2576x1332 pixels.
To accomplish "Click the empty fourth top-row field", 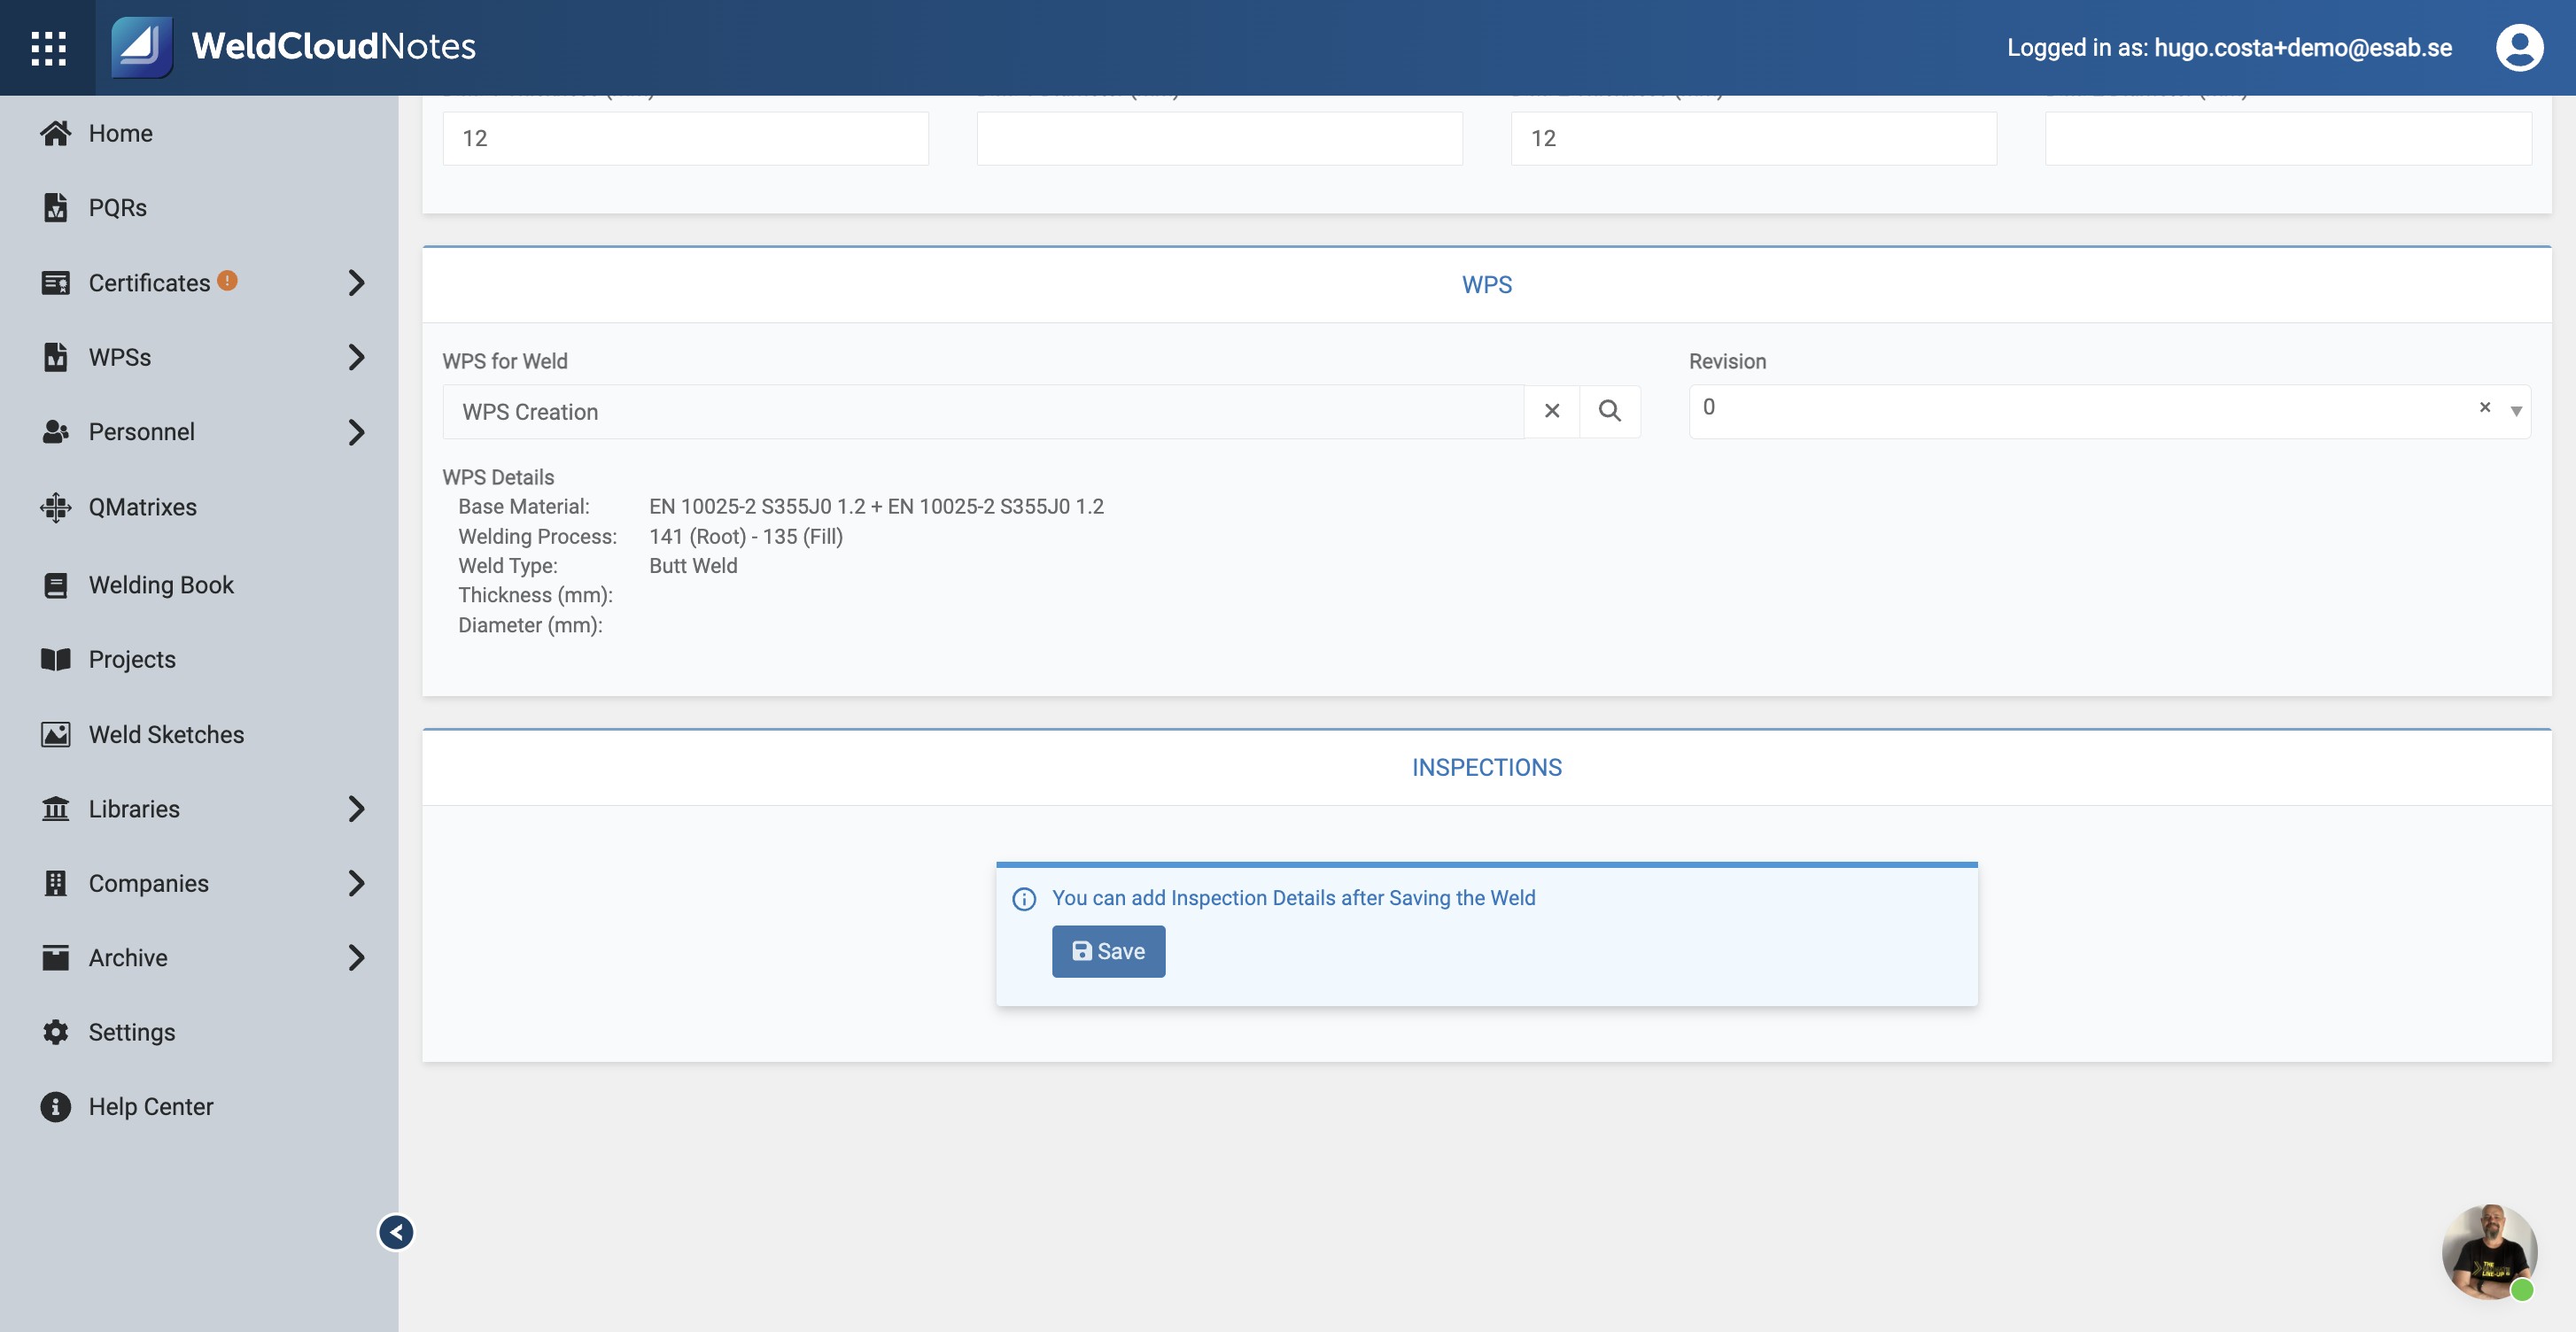I will click(2288, 138).
